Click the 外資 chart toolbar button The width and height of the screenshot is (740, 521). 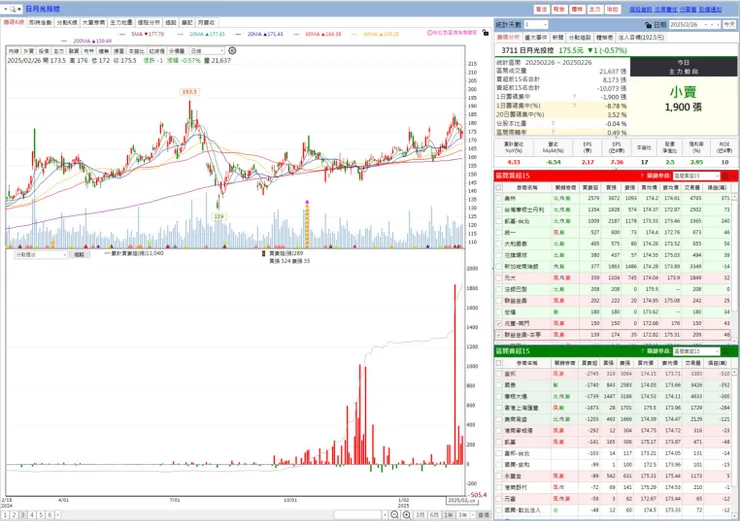(x=28, y=50)
